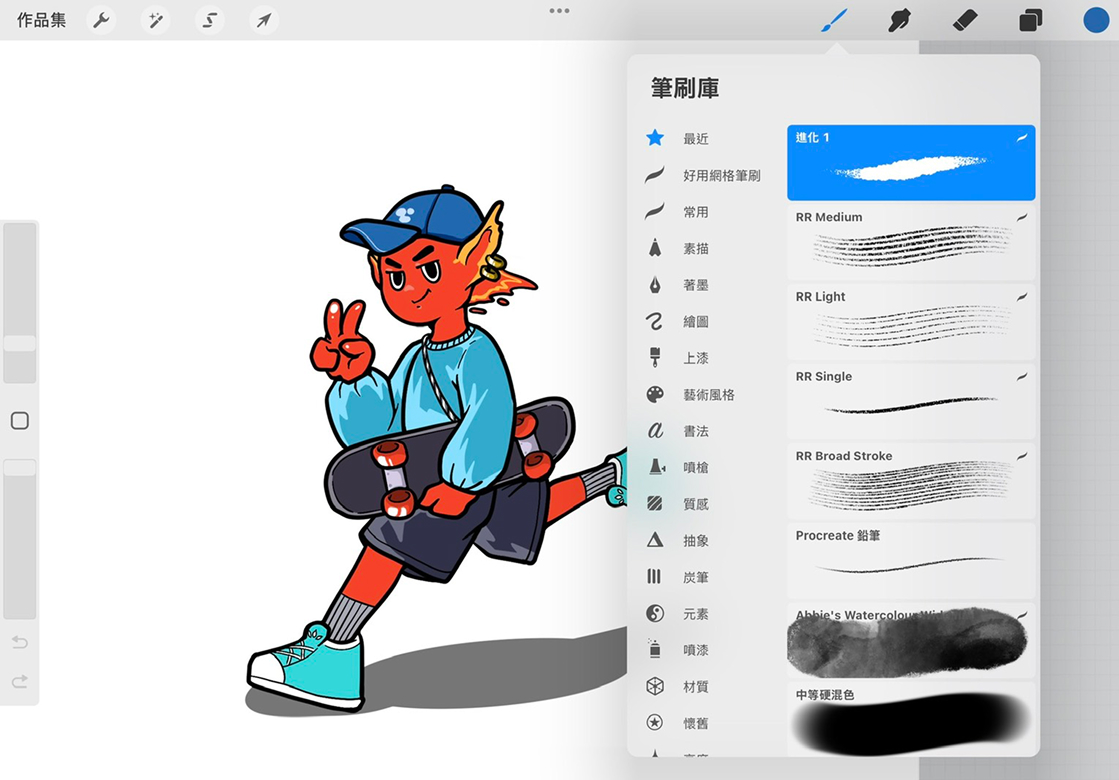The width and height of the screenshot is (1119, 780).
Task: Select the 素描 brush set
Action: 695,248
